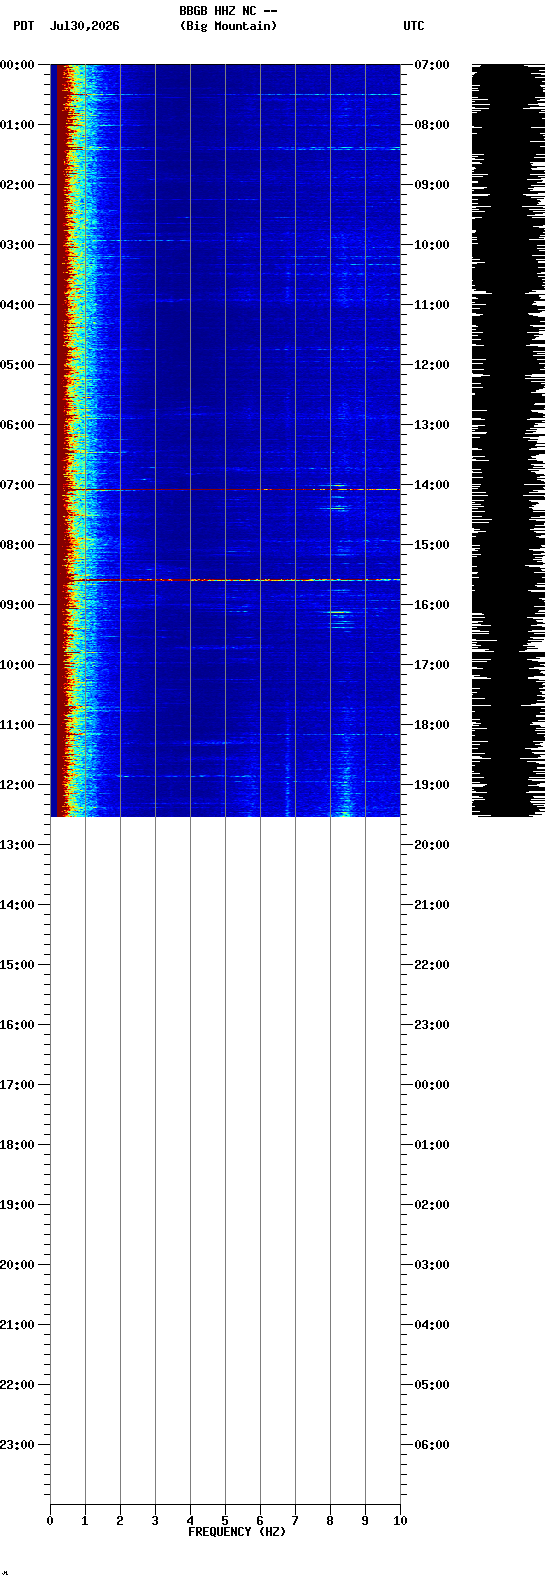Click the PDT axis label "09:00"
This screenshot has height=1584, width=552.
point(18,605)
